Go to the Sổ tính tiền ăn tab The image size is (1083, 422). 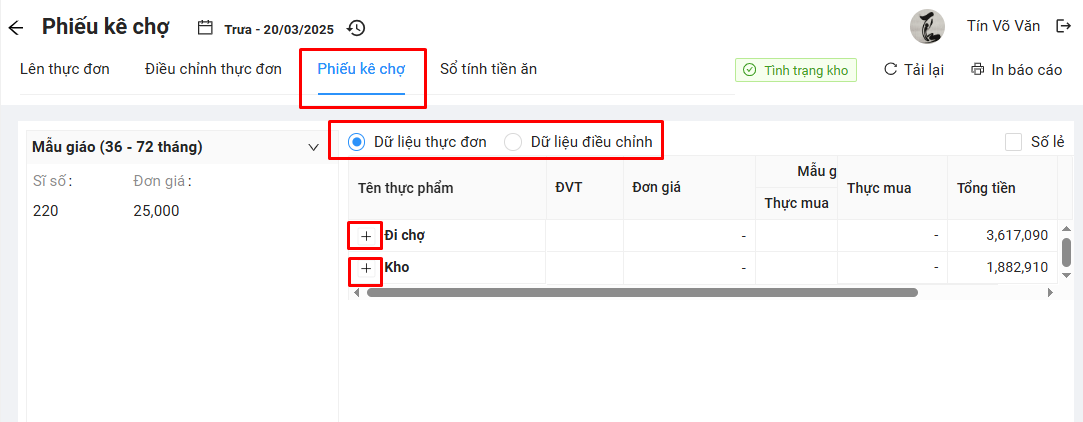488,69
